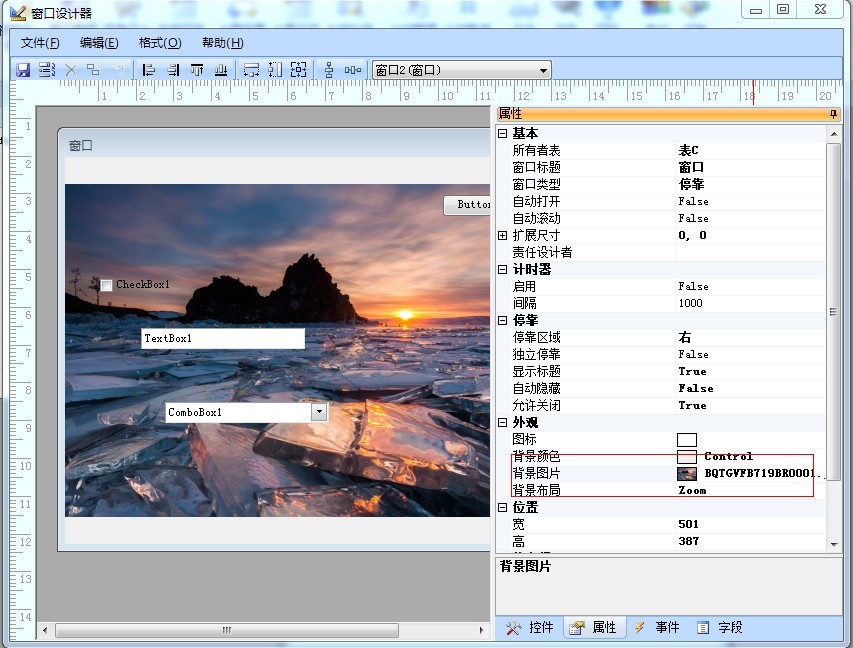Click the Align Top edges toolbar icon
The height and width of the screenshot is (648, 853).
coord(197,70)
